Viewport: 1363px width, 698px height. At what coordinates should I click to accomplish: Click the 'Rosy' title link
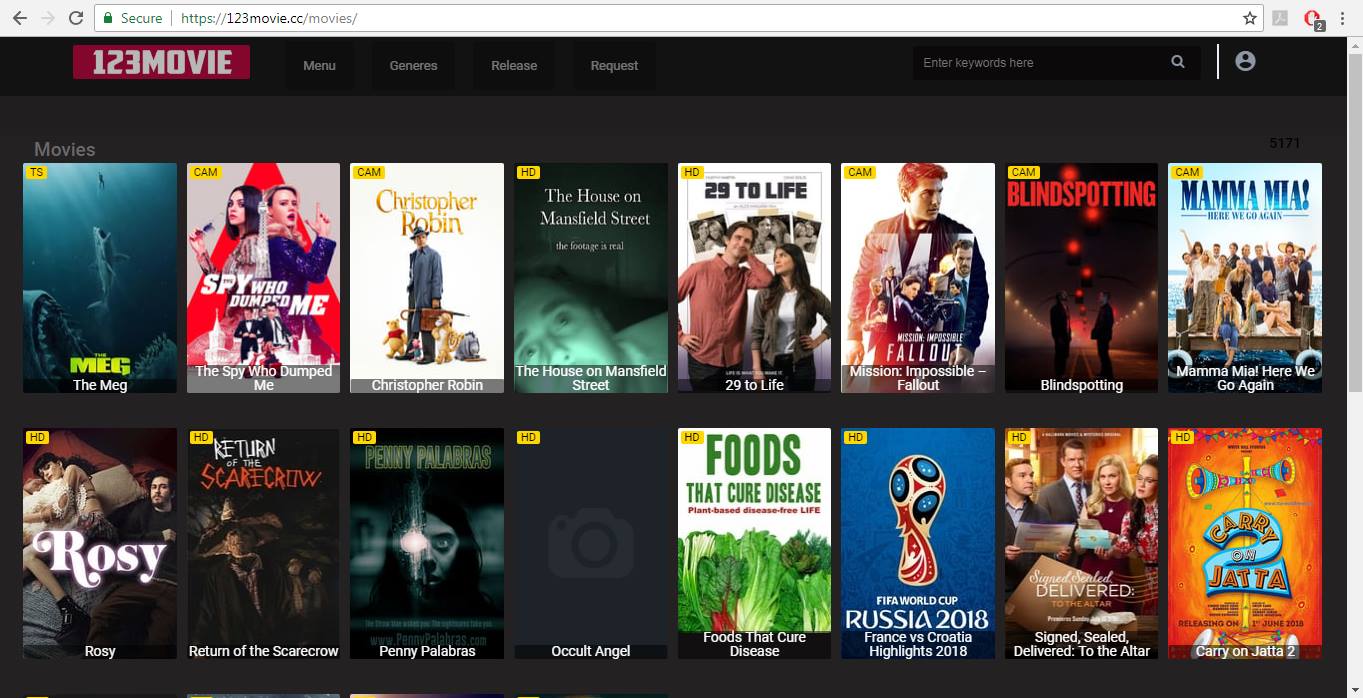pyautogui.click(x=100, y=651)
